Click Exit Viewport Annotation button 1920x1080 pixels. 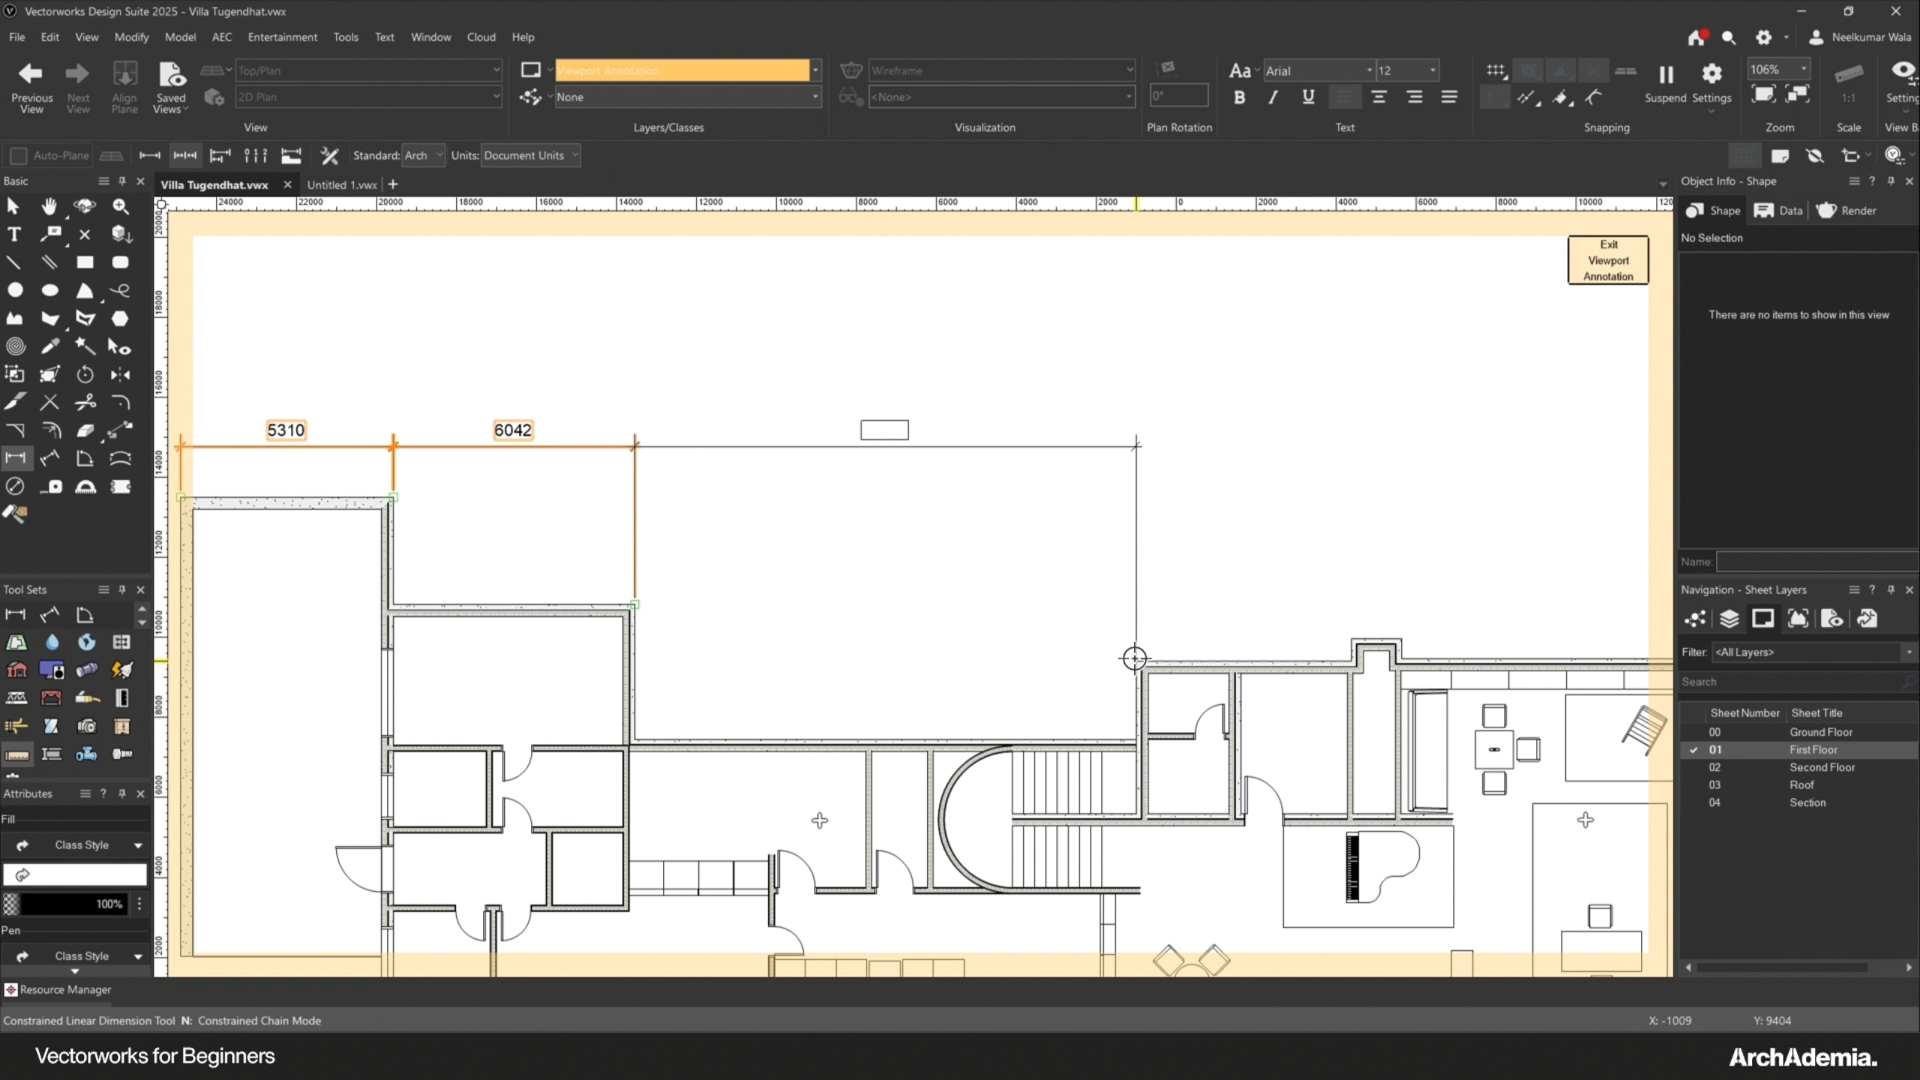(x=1607, y=260)
